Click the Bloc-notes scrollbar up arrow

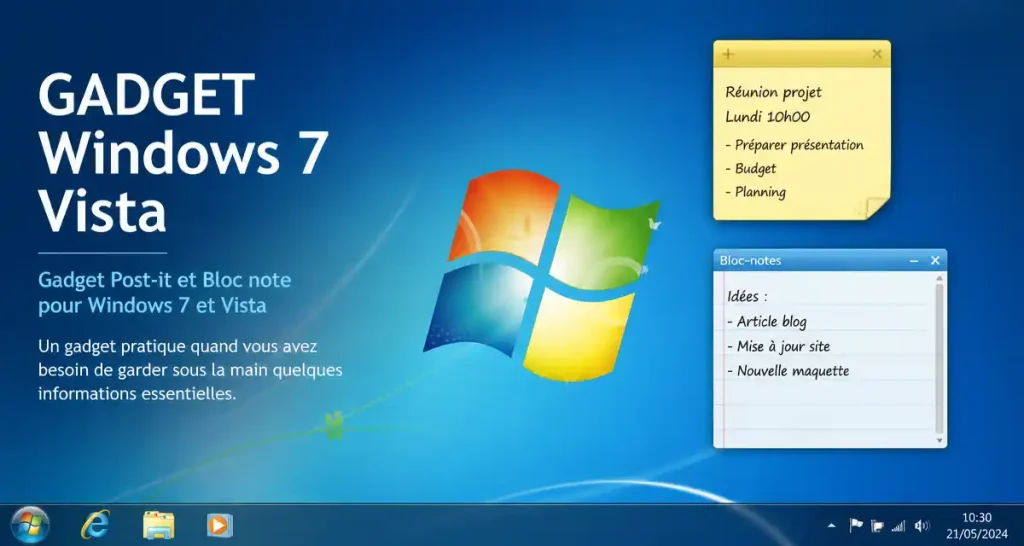(x=940, y=278)
